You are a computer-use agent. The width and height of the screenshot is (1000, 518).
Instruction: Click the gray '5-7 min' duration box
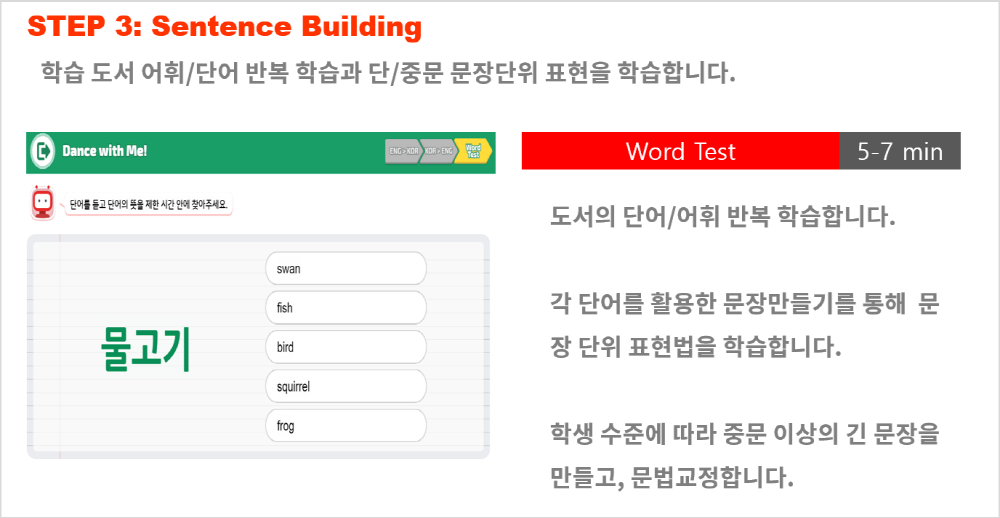[x=900, y=151]
